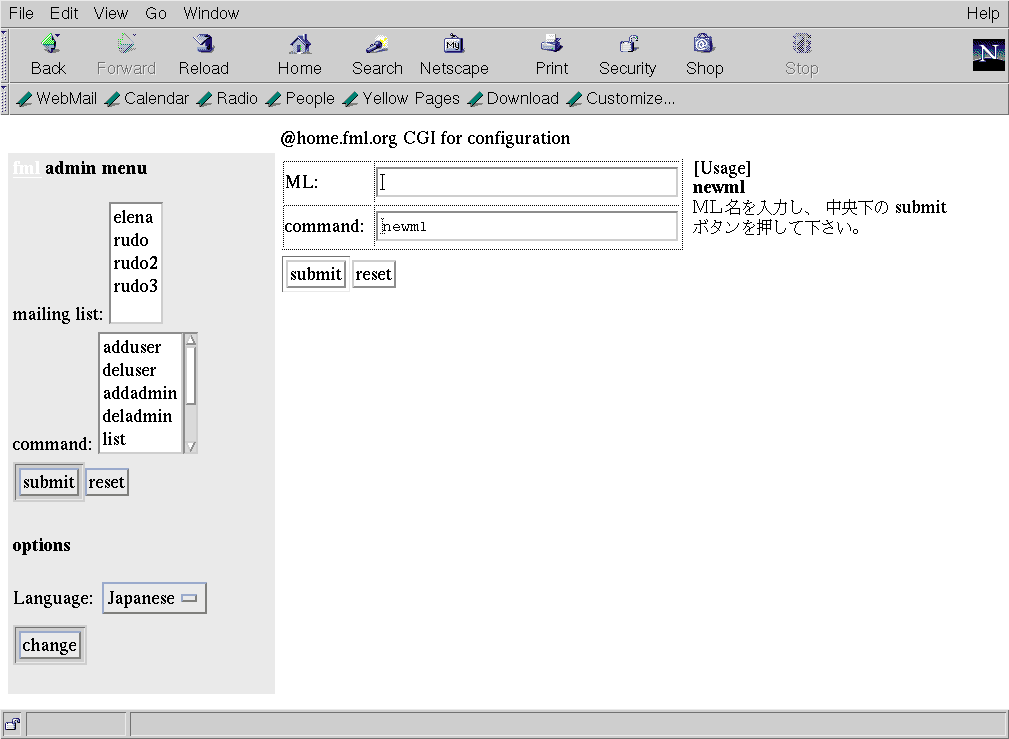Click the status bar lock icon

click(x=13, y=724)
